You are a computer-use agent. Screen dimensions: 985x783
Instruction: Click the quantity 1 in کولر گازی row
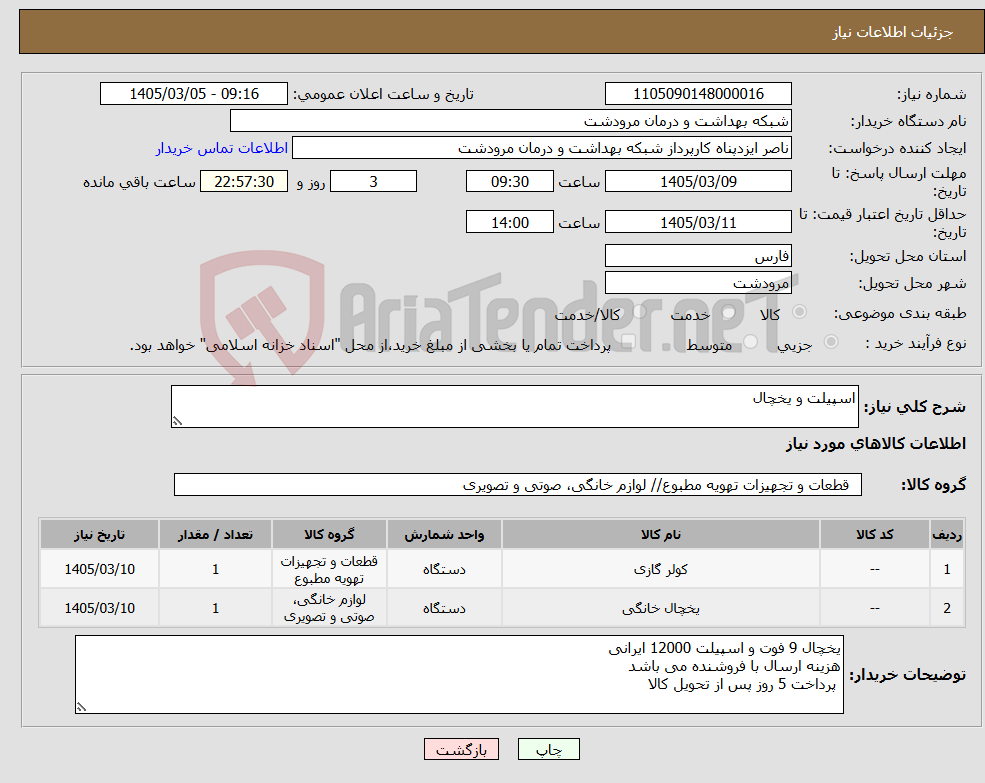click(x=215, y=569)
